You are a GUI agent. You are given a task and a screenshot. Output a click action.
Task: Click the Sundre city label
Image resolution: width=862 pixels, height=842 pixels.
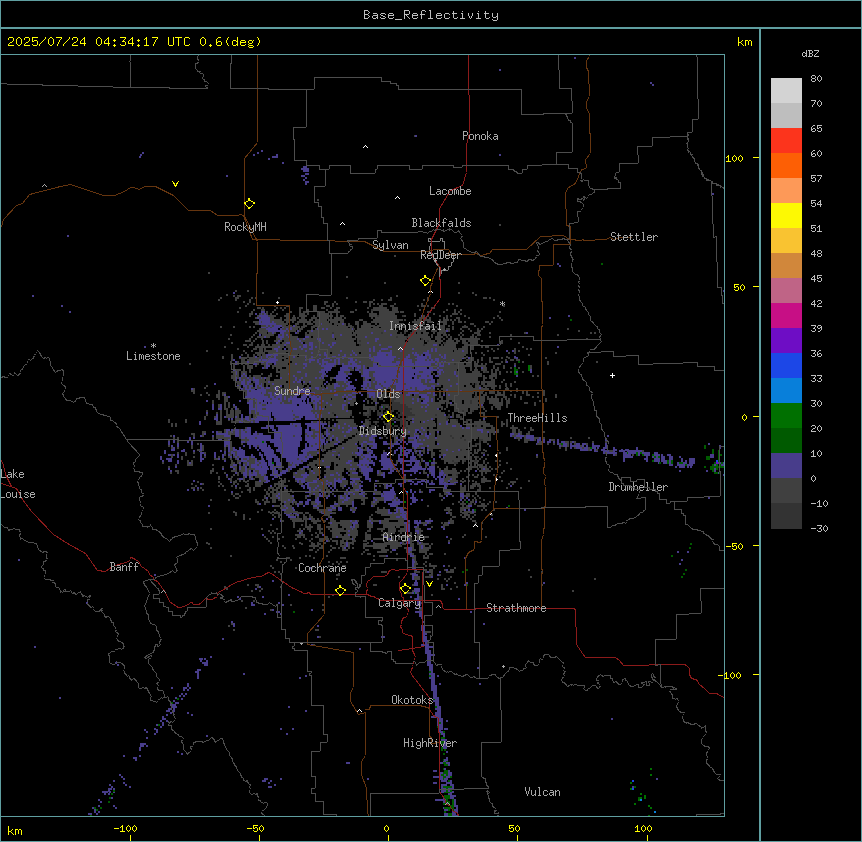(x=292, y=391)
